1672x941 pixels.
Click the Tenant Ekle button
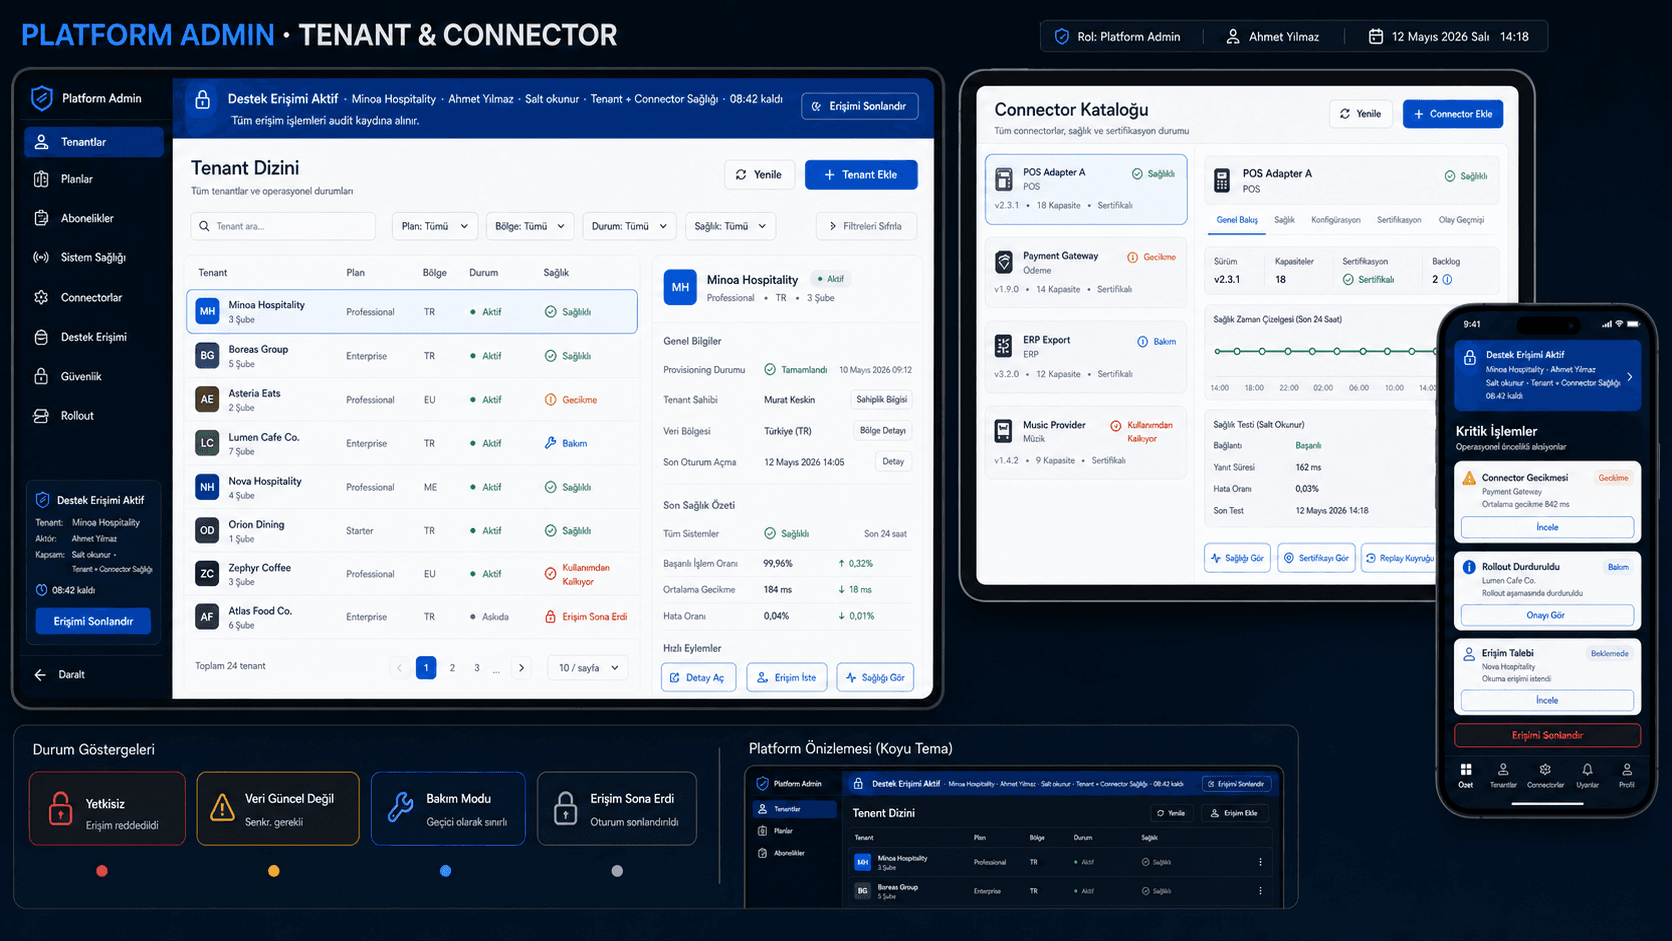[861, 175]
